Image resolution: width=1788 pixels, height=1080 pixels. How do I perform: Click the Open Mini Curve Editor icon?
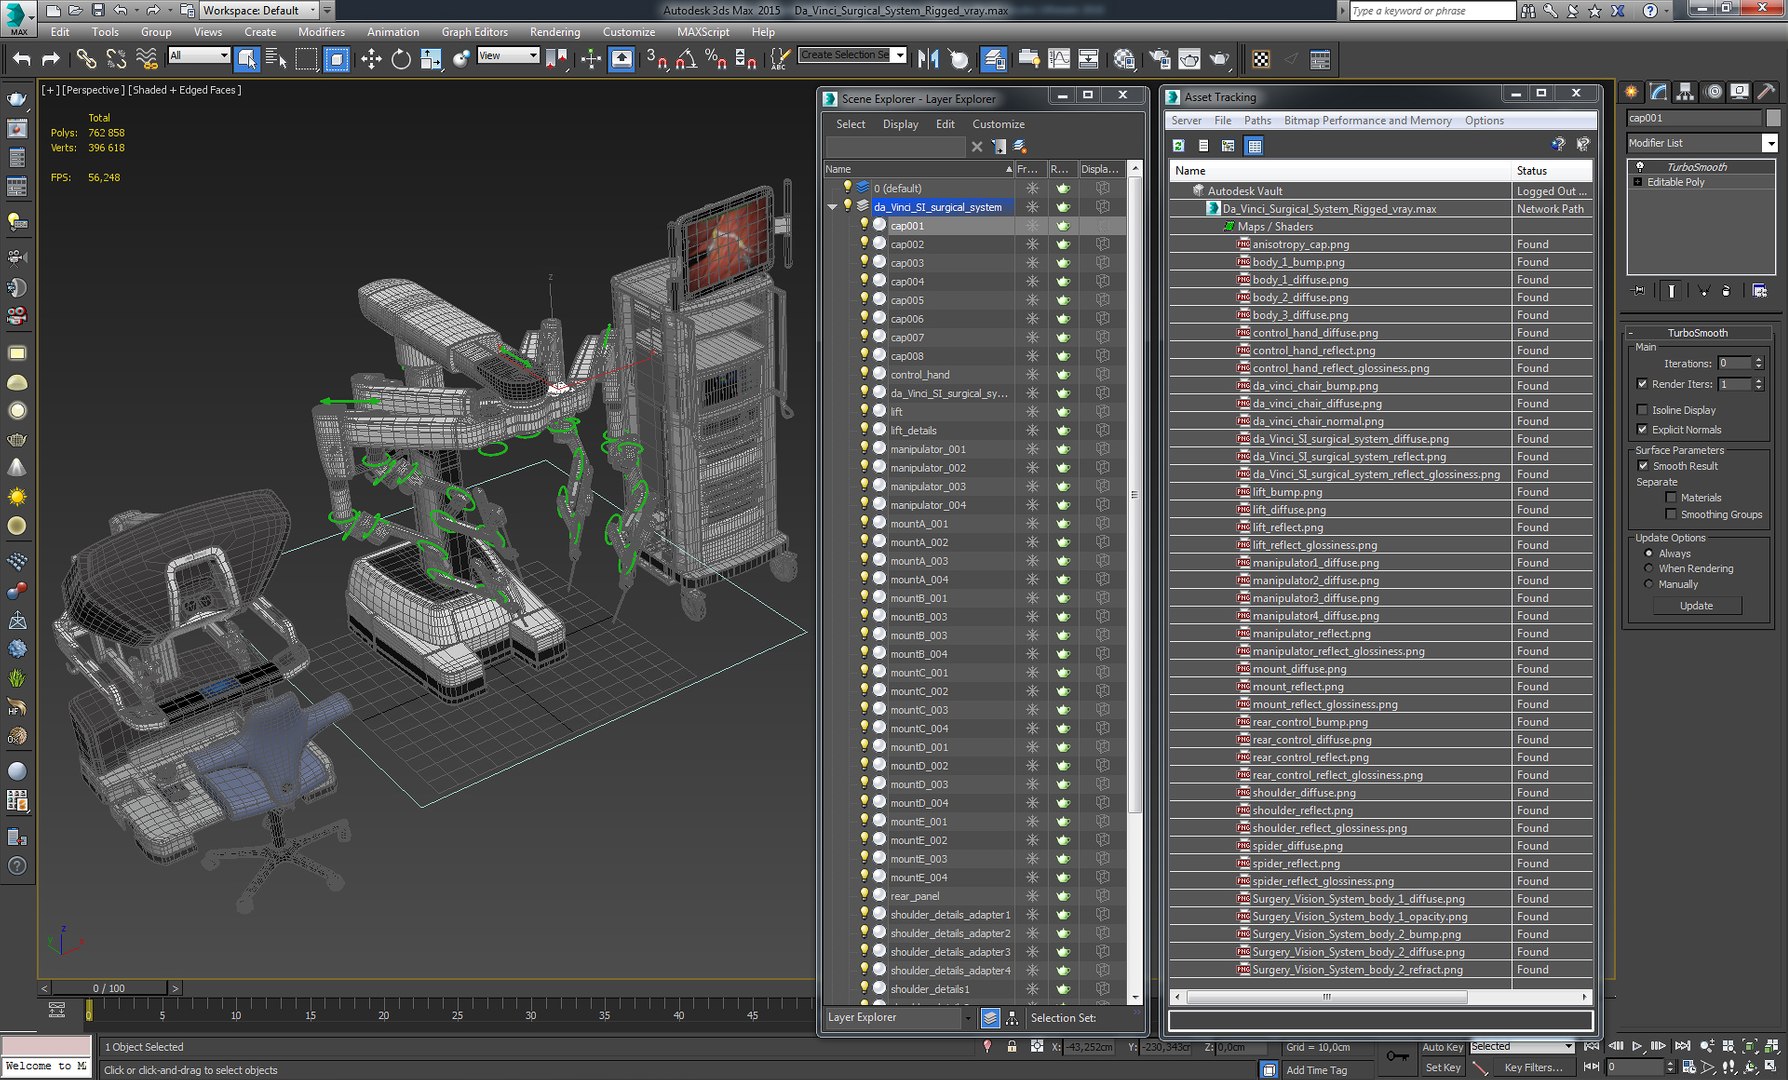(x=57, y=1009)
